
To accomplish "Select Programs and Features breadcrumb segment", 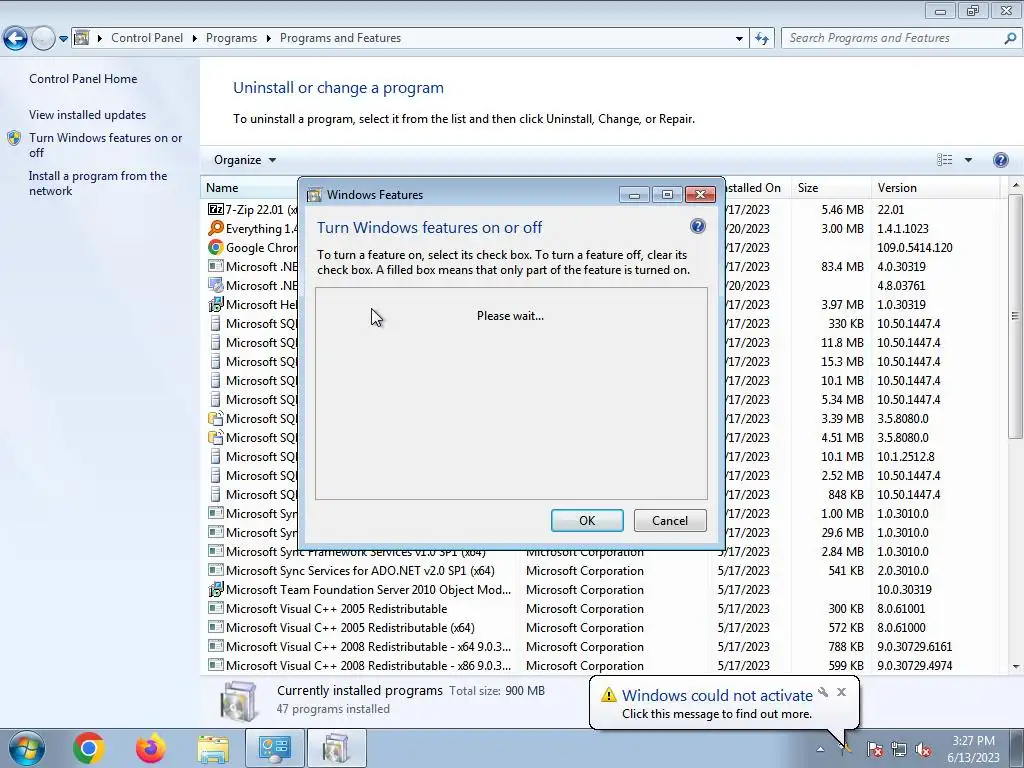I will pyautogui.click(x=340, y=38).
